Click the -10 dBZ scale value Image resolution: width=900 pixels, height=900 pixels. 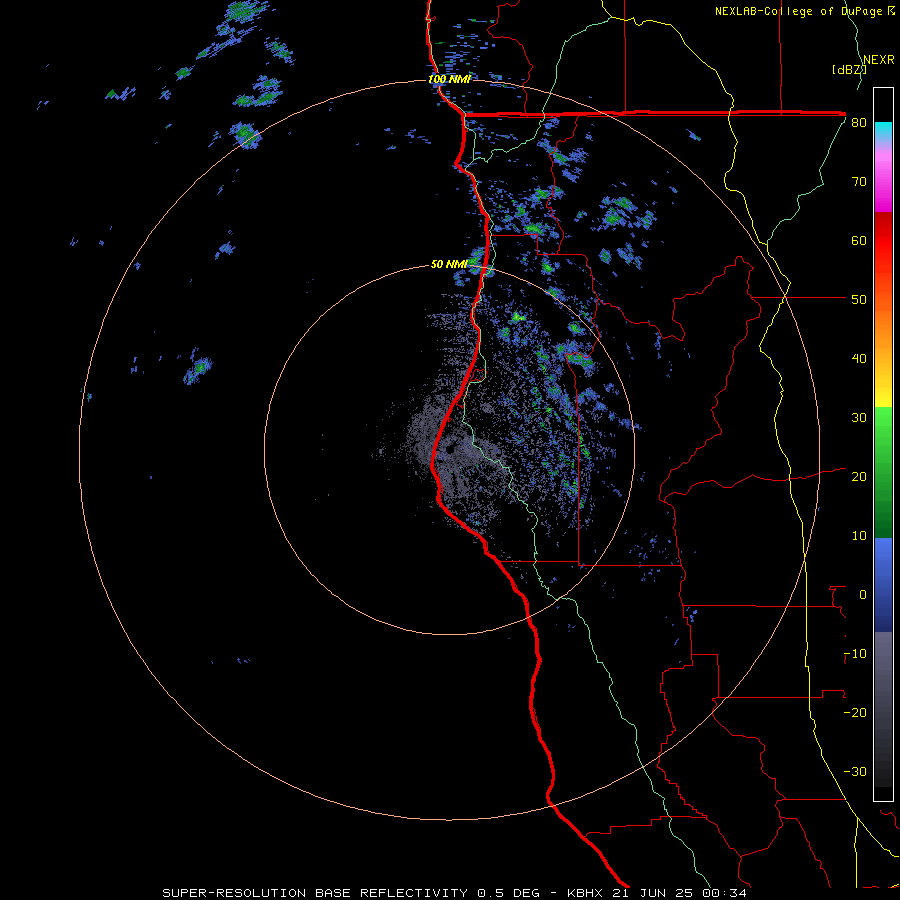(855, 654)
